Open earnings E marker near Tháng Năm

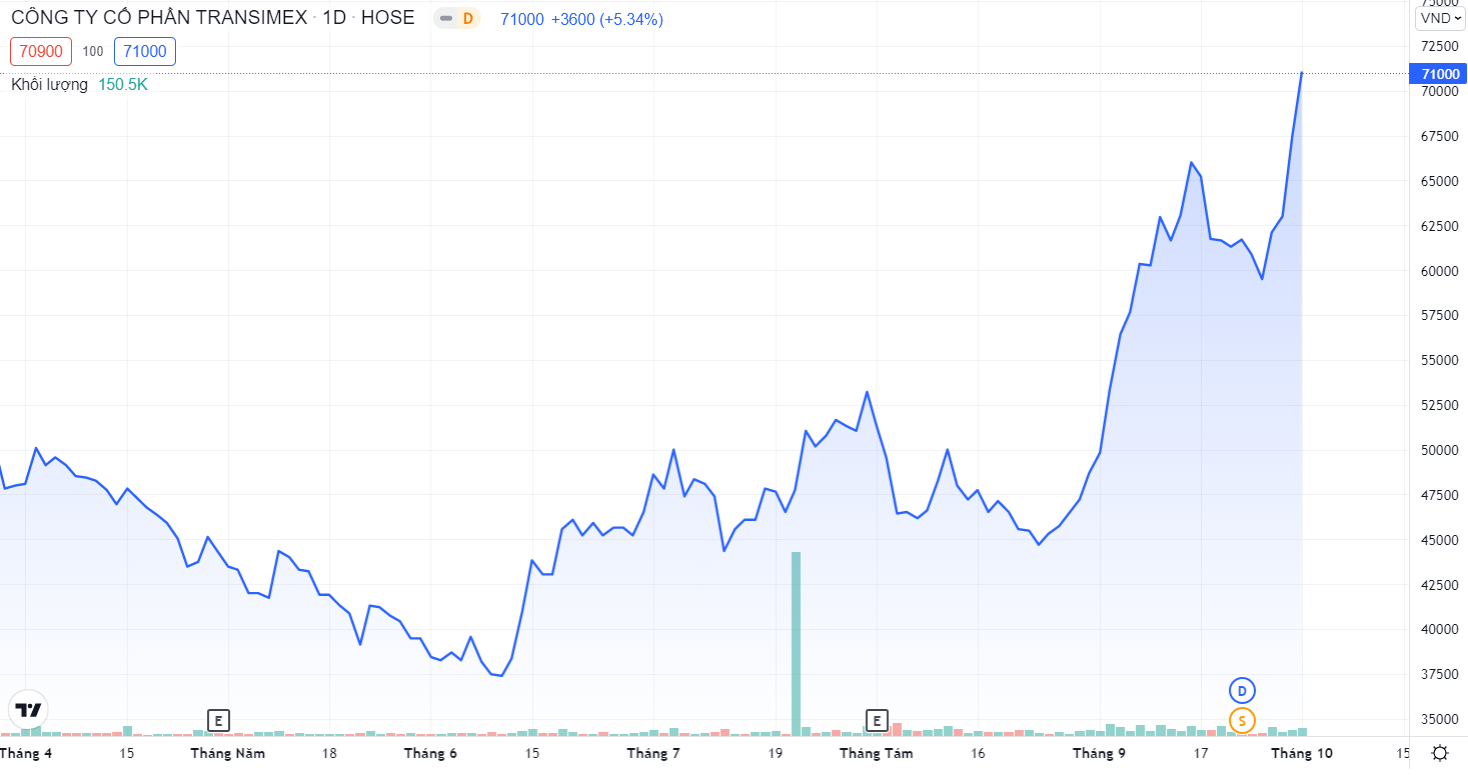click(218, 720)
